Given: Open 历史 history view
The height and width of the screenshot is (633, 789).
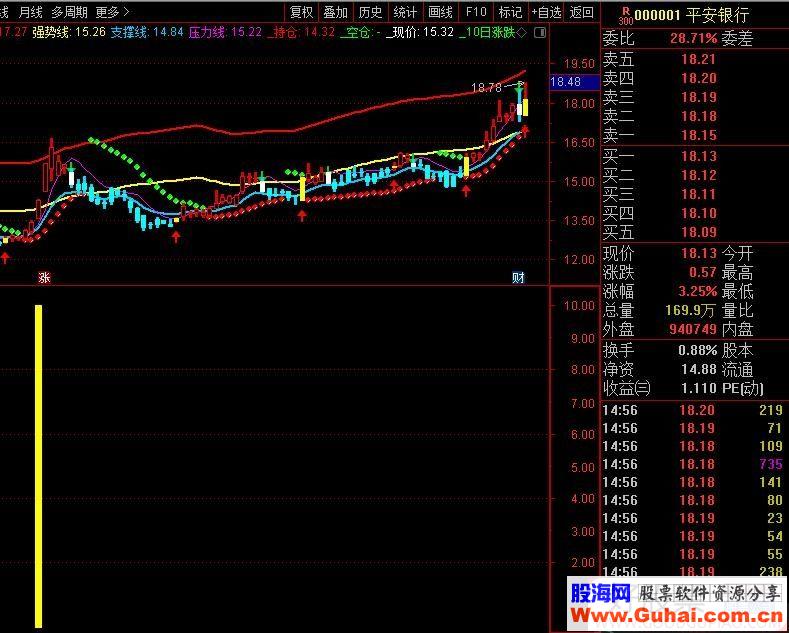Looking at the screenshot, I should 370,12.
